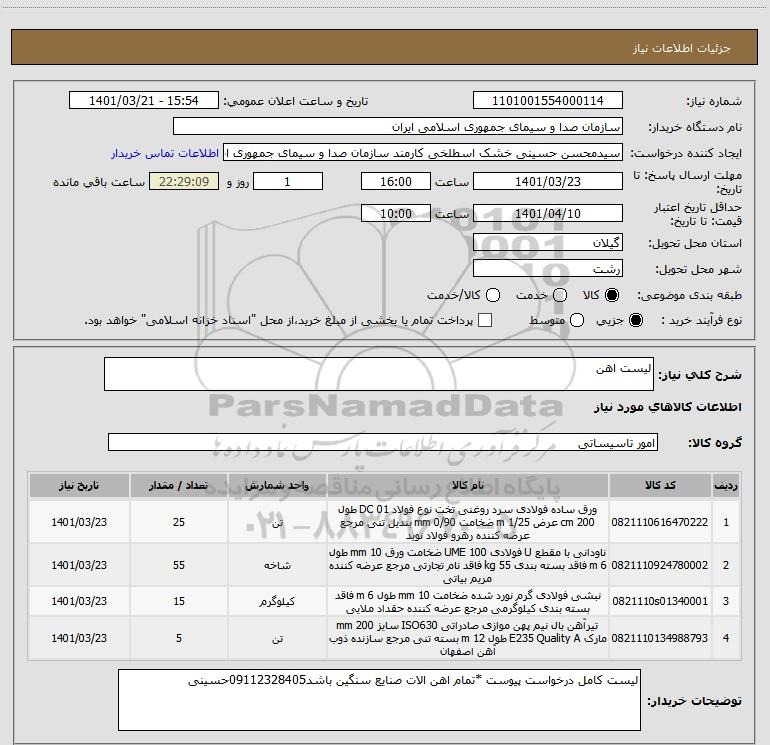Click the validity time field 10:00

[396, 213]
